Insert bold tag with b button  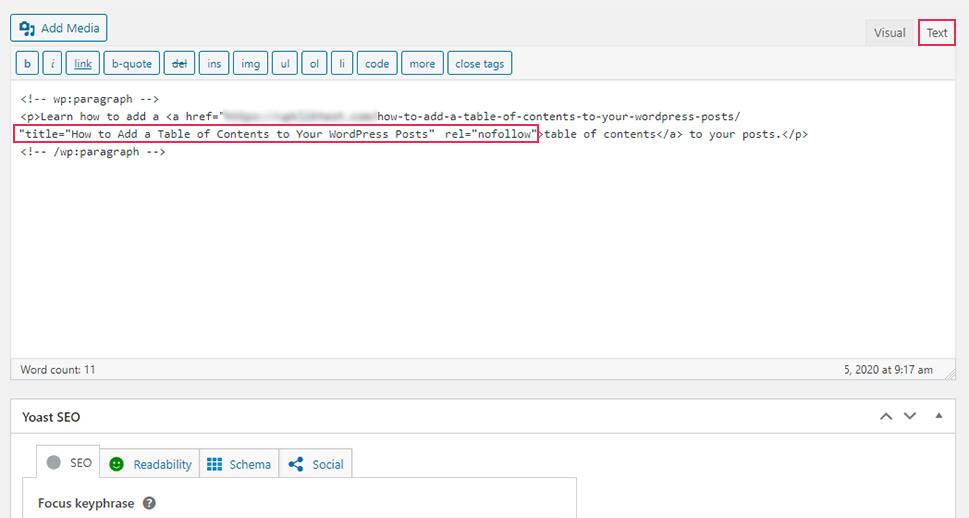pos(27,64)
